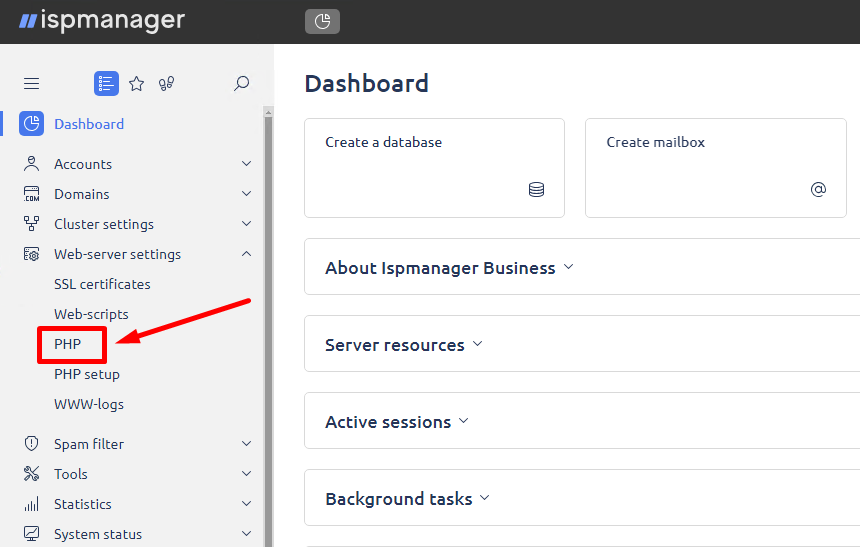
Task: Click the @ icon in Create mailbox card
Action: coord(818,189)
